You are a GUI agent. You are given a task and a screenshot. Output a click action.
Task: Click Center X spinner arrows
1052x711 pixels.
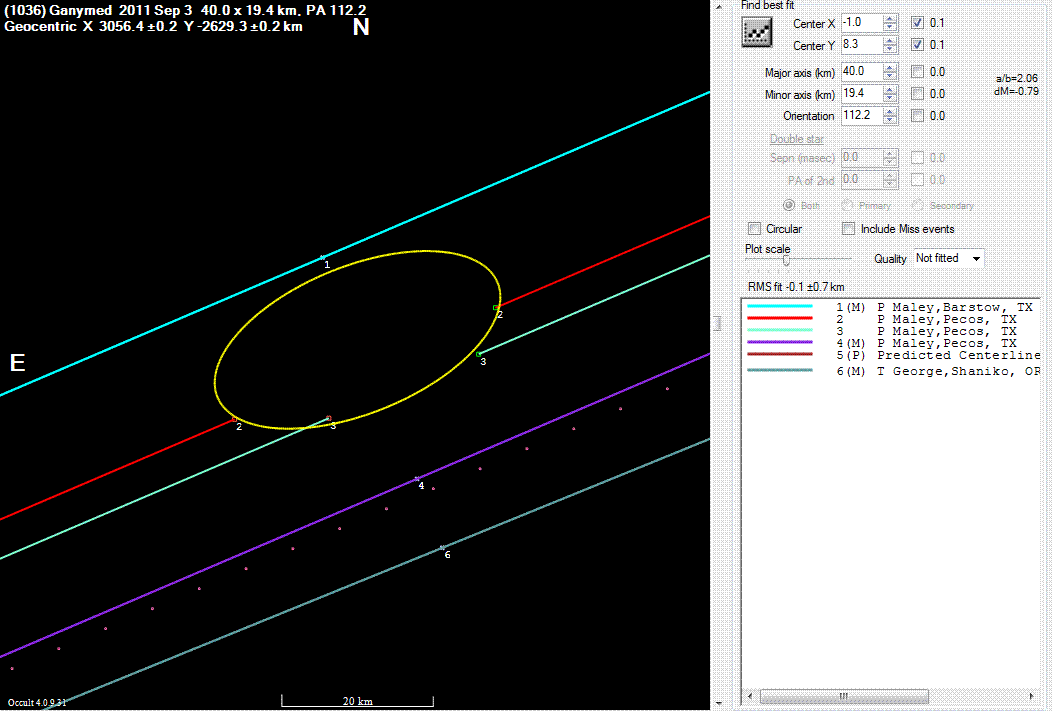[x=891, y=23]
